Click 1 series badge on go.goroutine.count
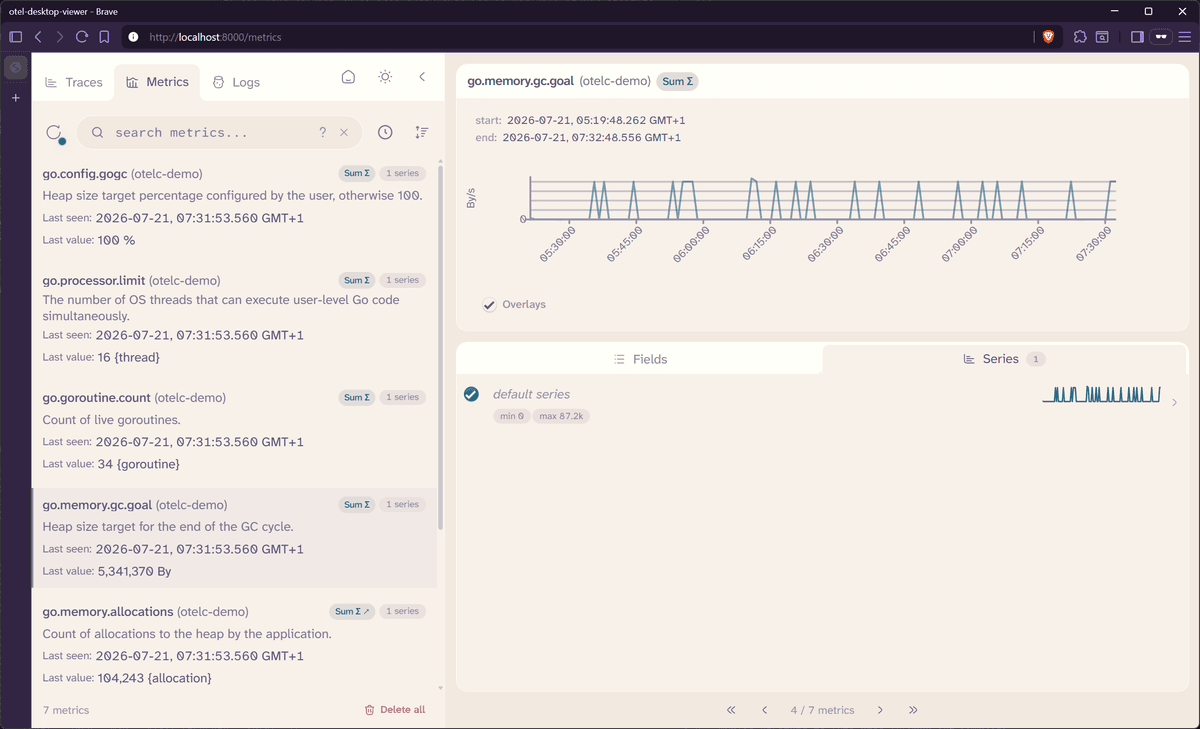1200x729 pixels. 403,397
